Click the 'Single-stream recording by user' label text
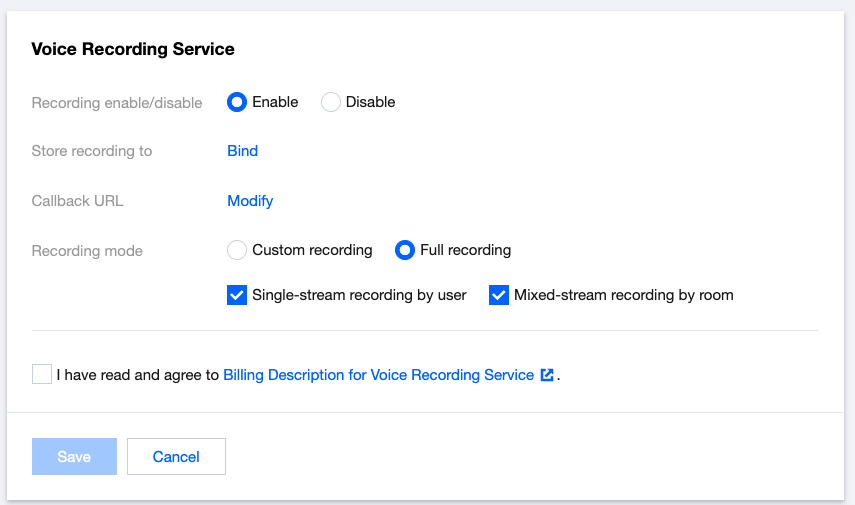The width and height of the screenshot is (855, 505). coord(359,295)
